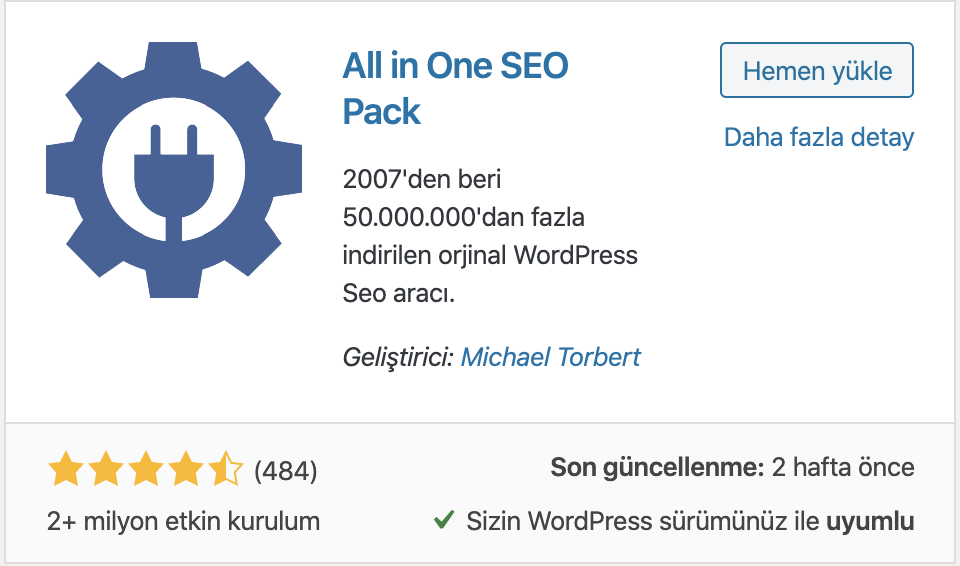Screen dimensions: 960x566
Task: Click the plugin description starting "2007'den beri"
Action: [490, 236]
